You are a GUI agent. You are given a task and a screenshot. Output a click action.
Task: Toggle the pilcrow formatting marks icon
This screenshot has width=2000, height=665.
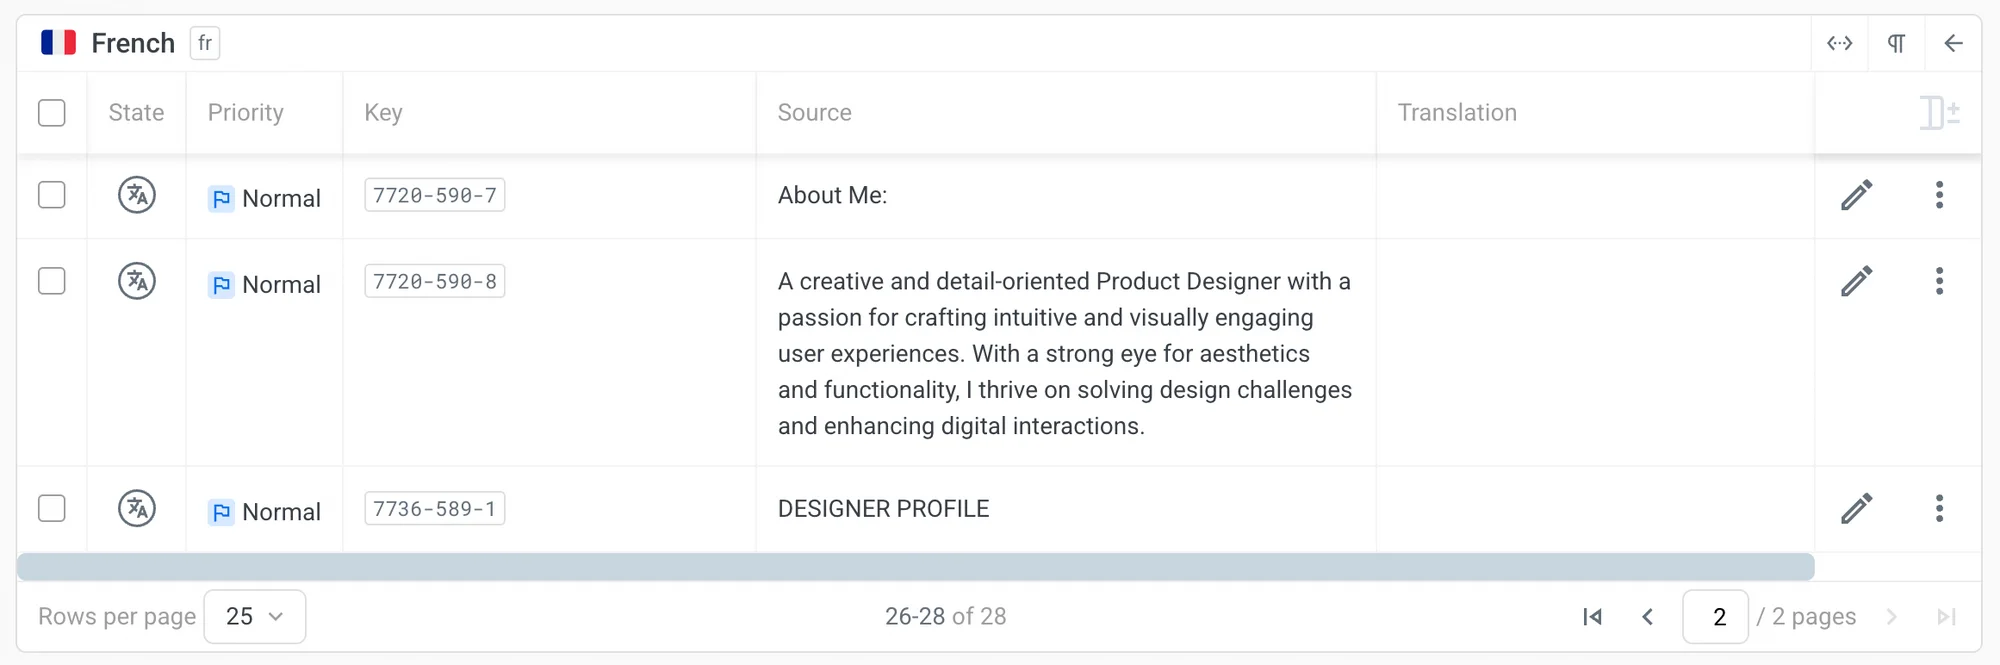[1896, 43]
